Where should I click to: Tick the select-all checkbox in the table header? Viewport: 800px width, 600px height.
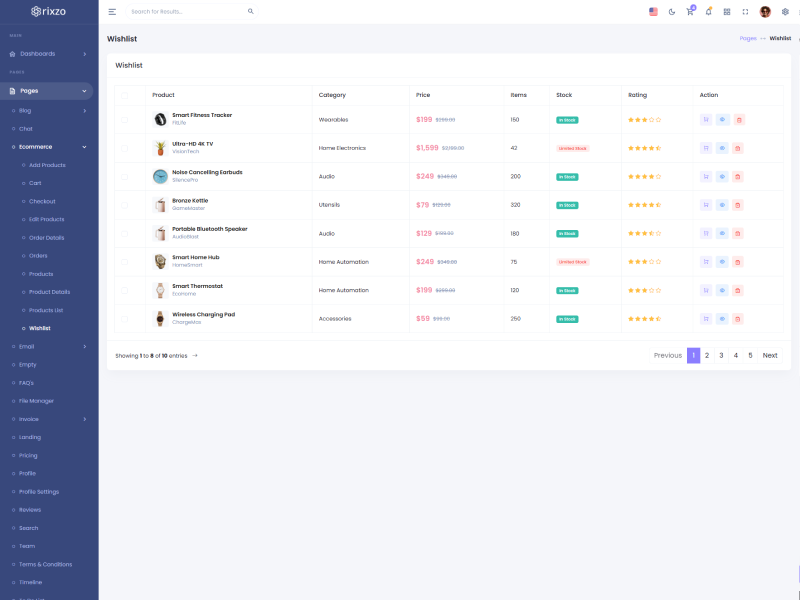point(124,95)
